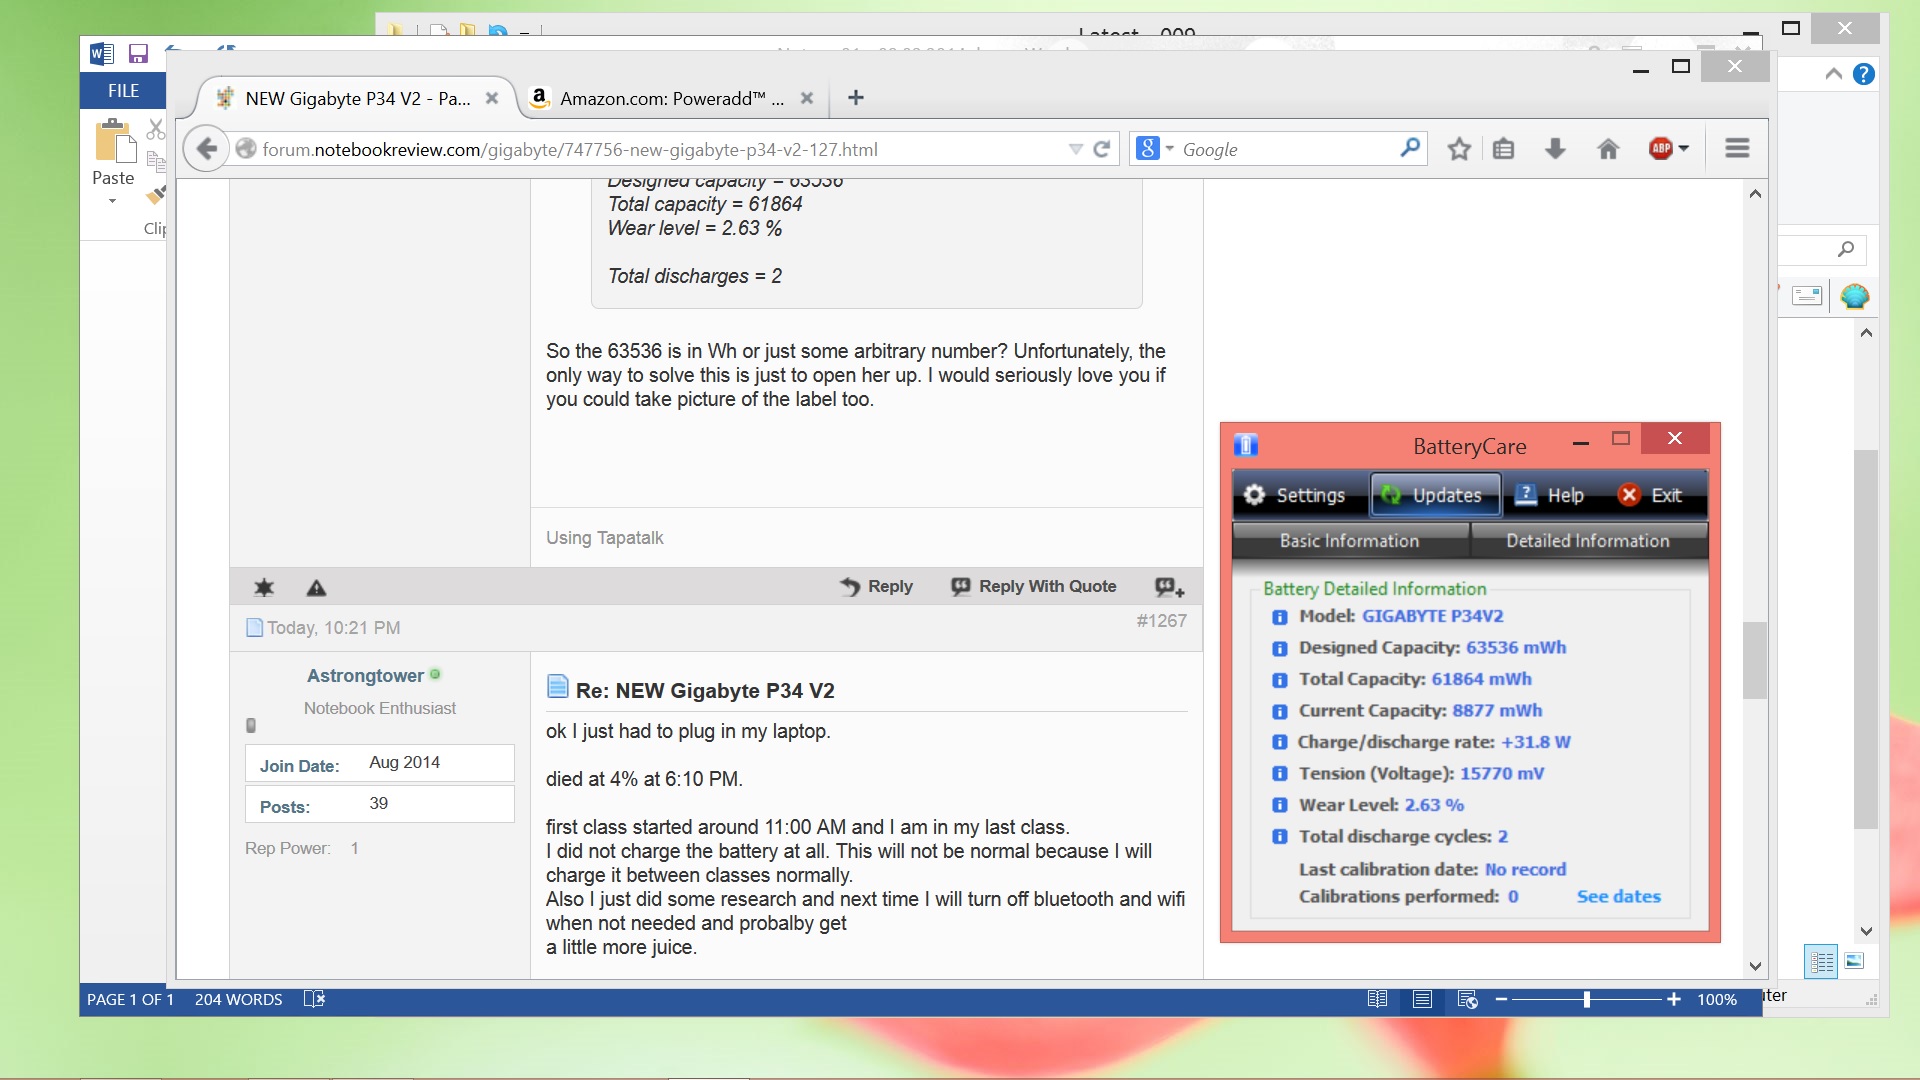Screen dimensions: 1920x1080
Task: Click See dates link in BatteryCare
Action: (x=1618, y=897)
